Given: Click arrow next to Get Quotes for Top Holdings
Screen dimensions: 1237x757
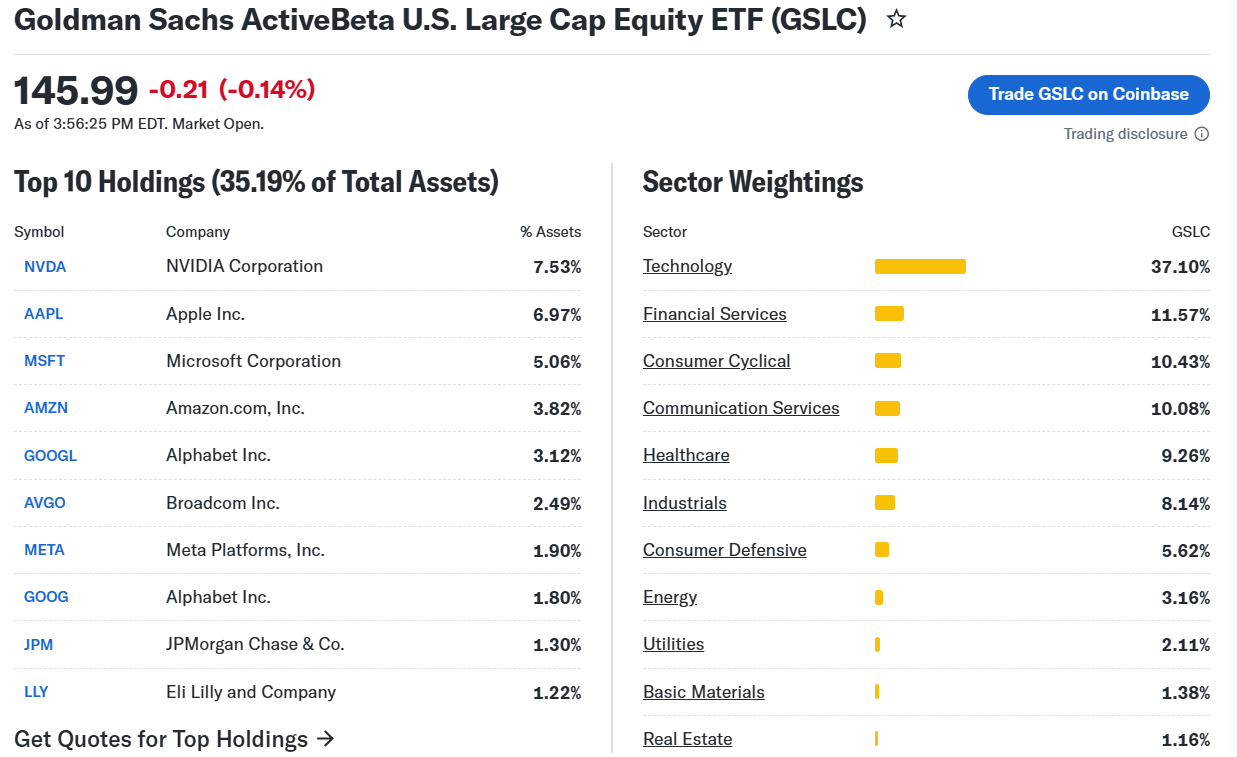Looking at the screenshot, I should tap(324, 739).
